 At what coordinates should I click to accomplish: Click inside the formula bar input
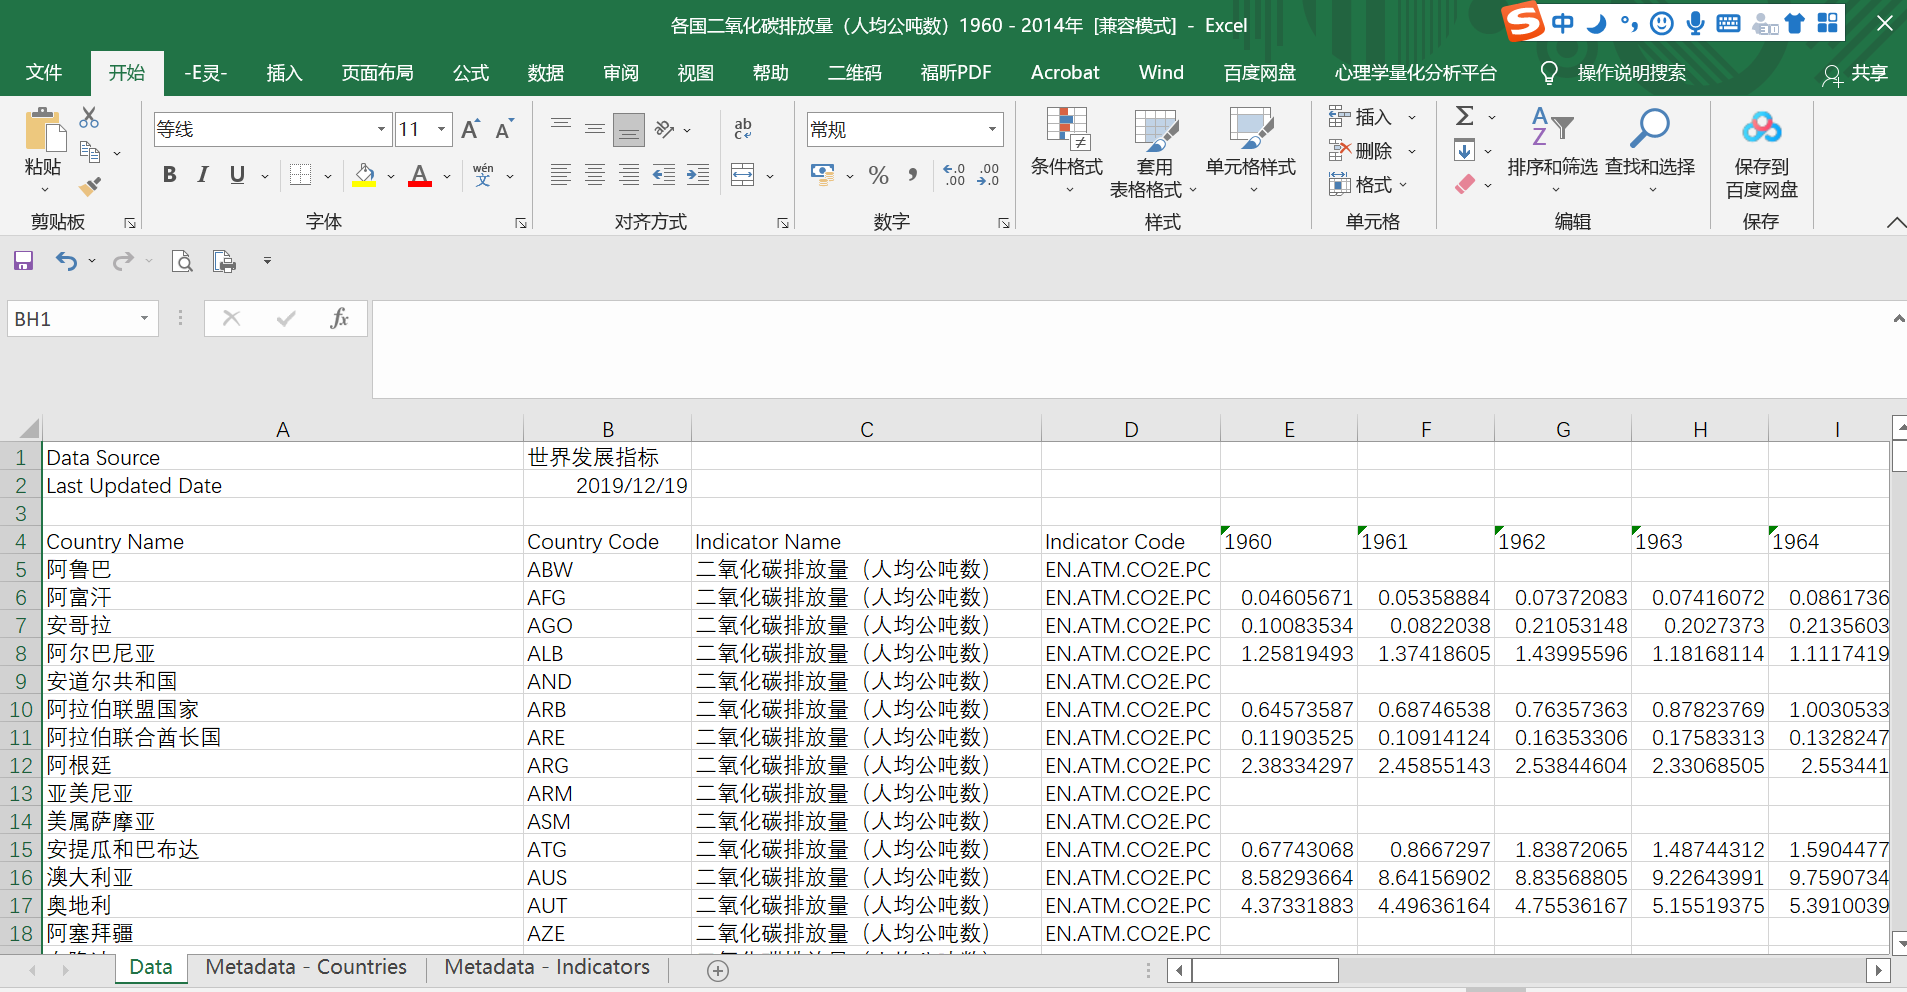[1100, 330]
